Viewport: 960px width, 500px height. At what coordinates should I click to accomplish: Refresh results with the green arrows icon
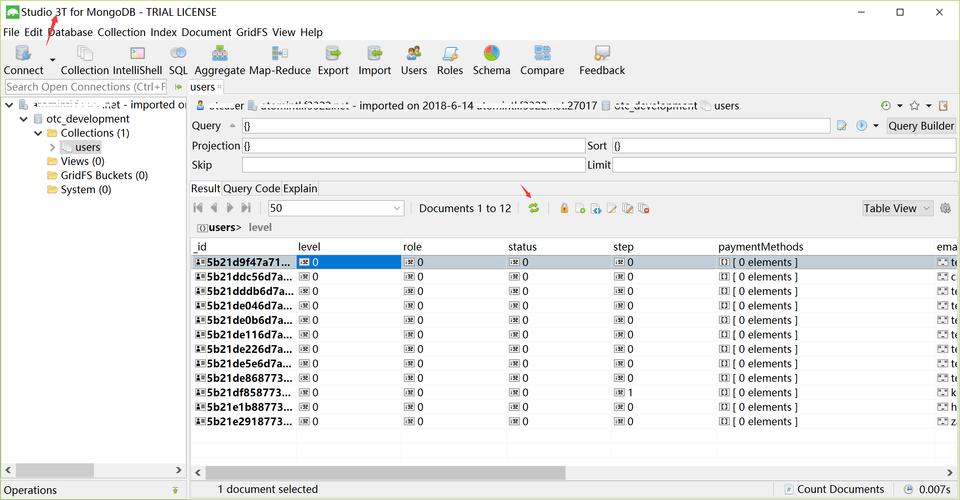click(534, 208)
